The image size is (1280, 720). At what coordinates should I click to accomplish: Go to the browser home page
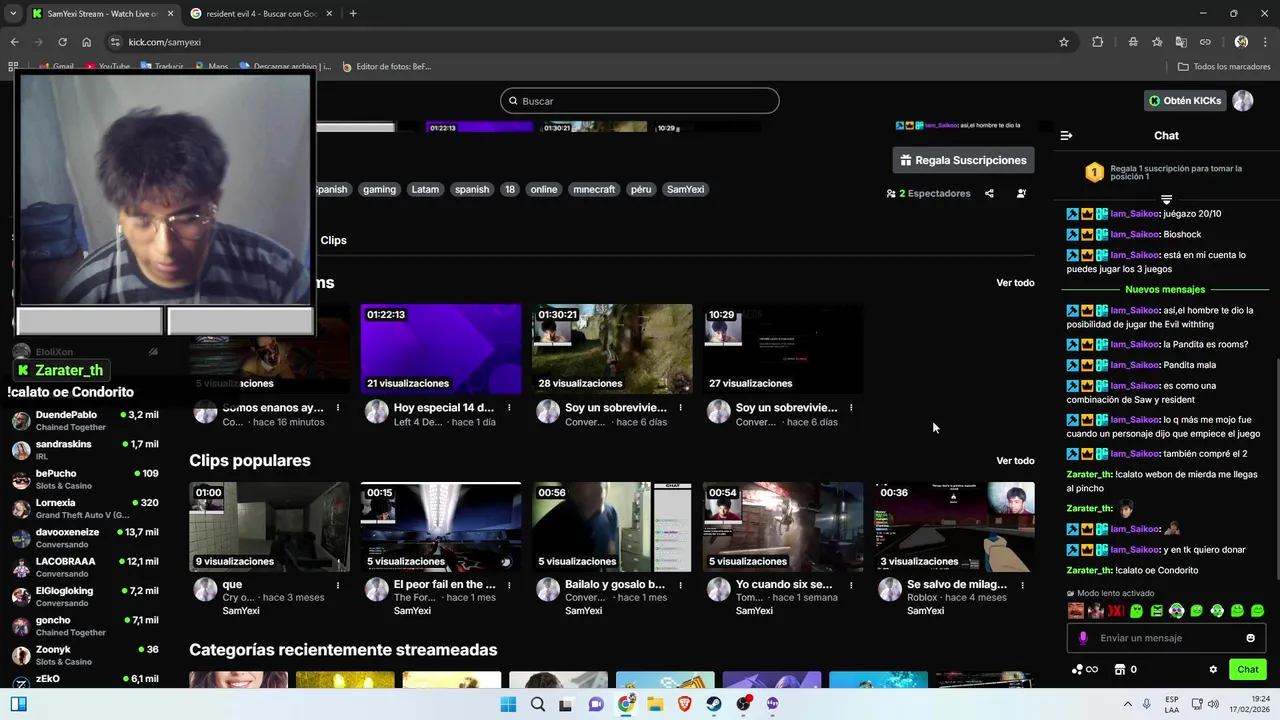86,42
